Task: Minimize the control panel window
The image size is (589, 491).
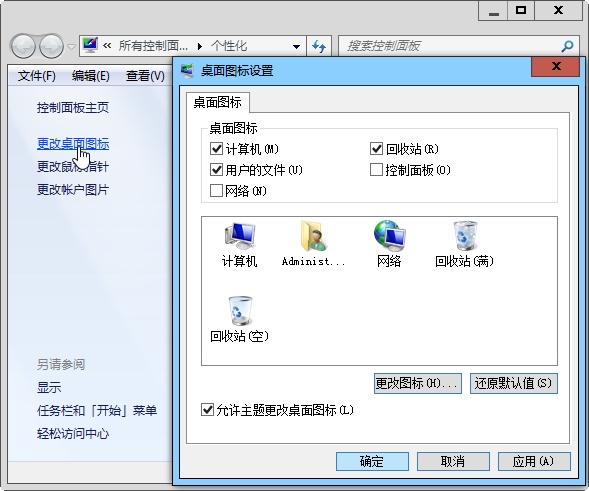Action: coord(494,11)
